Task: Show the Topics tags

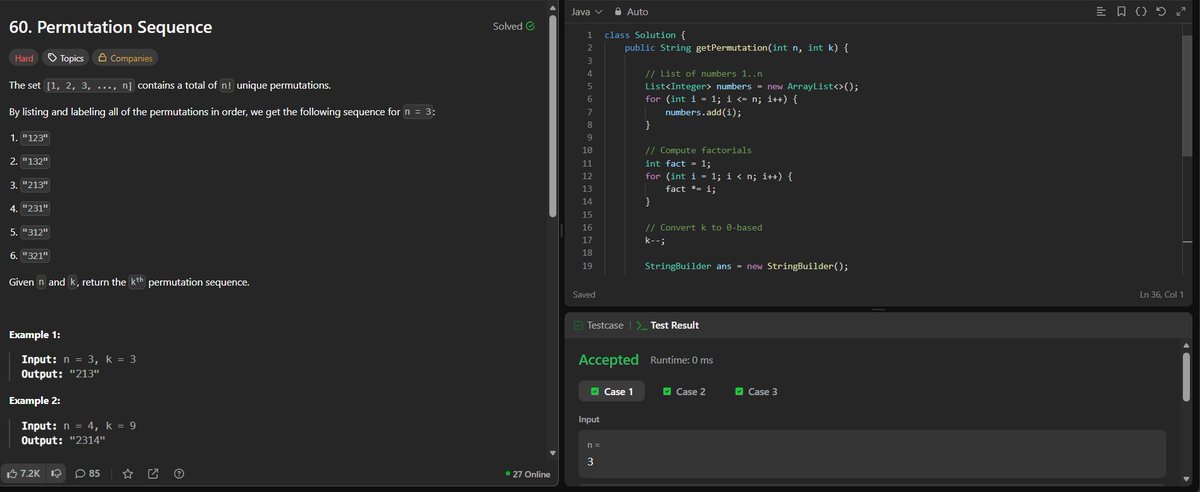Action: (x=66, y=58)
